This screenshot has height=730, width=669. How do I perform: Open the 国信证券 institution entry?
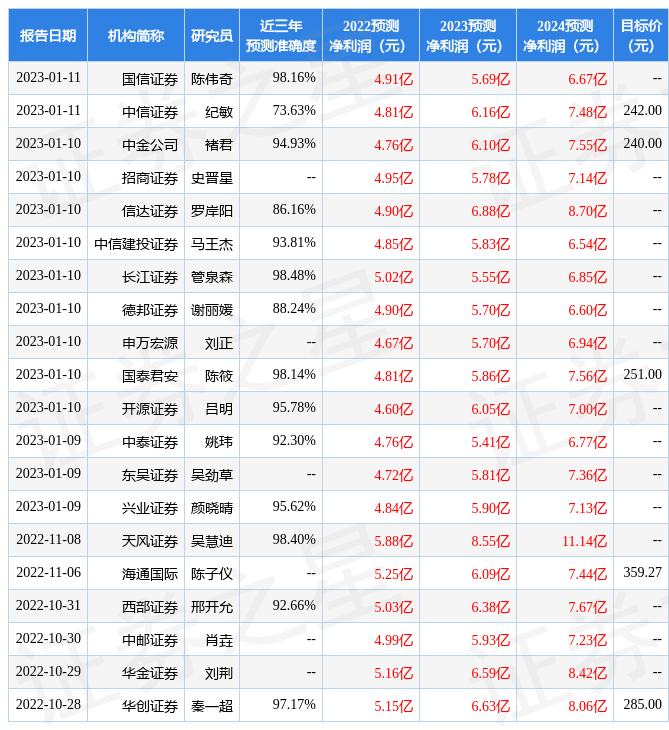point(150,78)
